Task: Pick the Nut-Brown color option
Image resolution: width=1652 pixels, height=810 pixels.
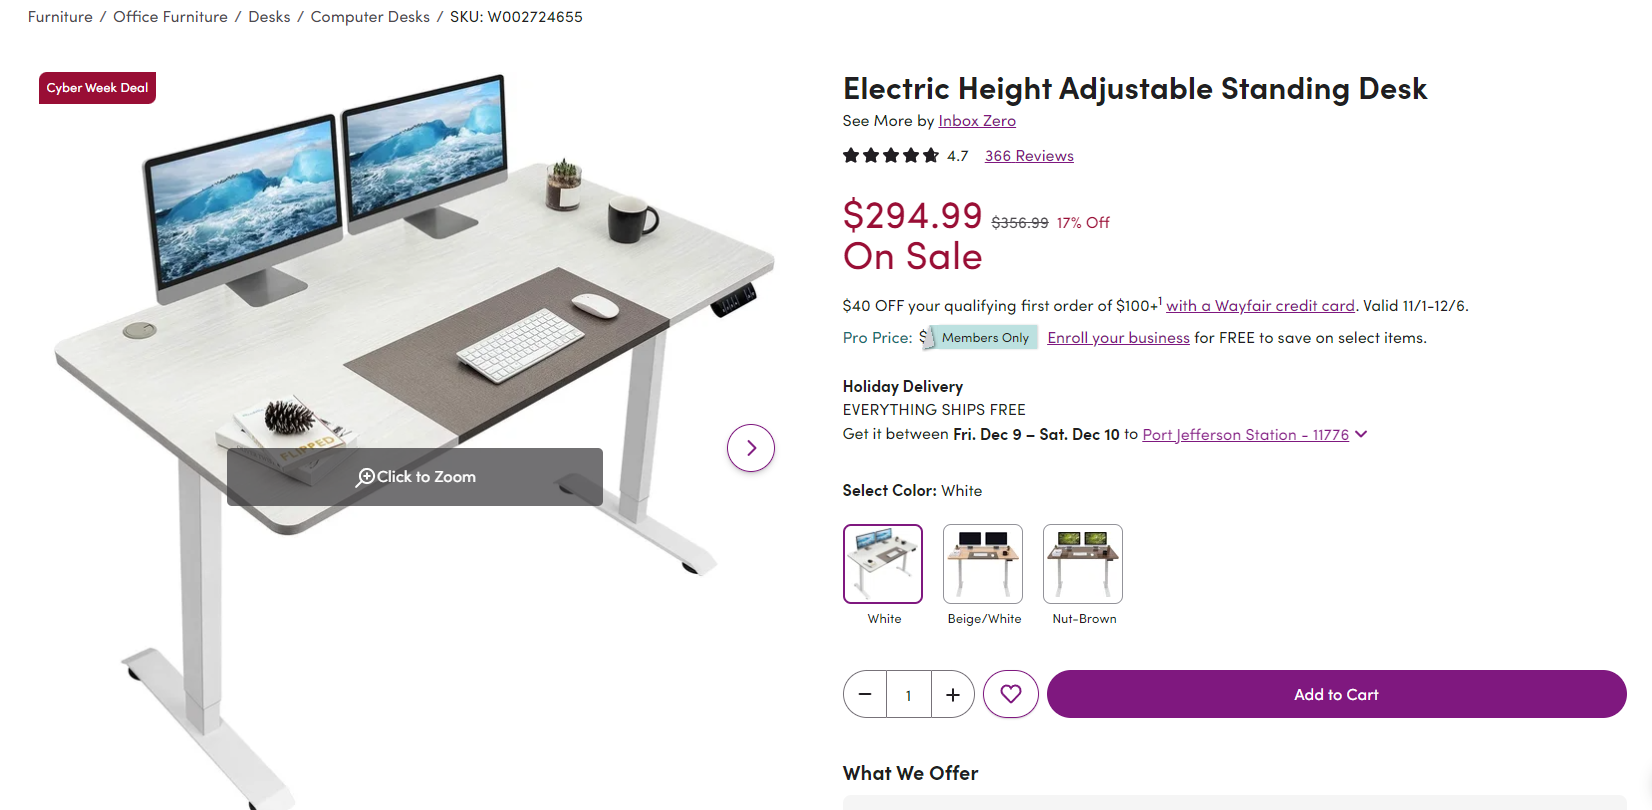Action: pos(1083,564)
